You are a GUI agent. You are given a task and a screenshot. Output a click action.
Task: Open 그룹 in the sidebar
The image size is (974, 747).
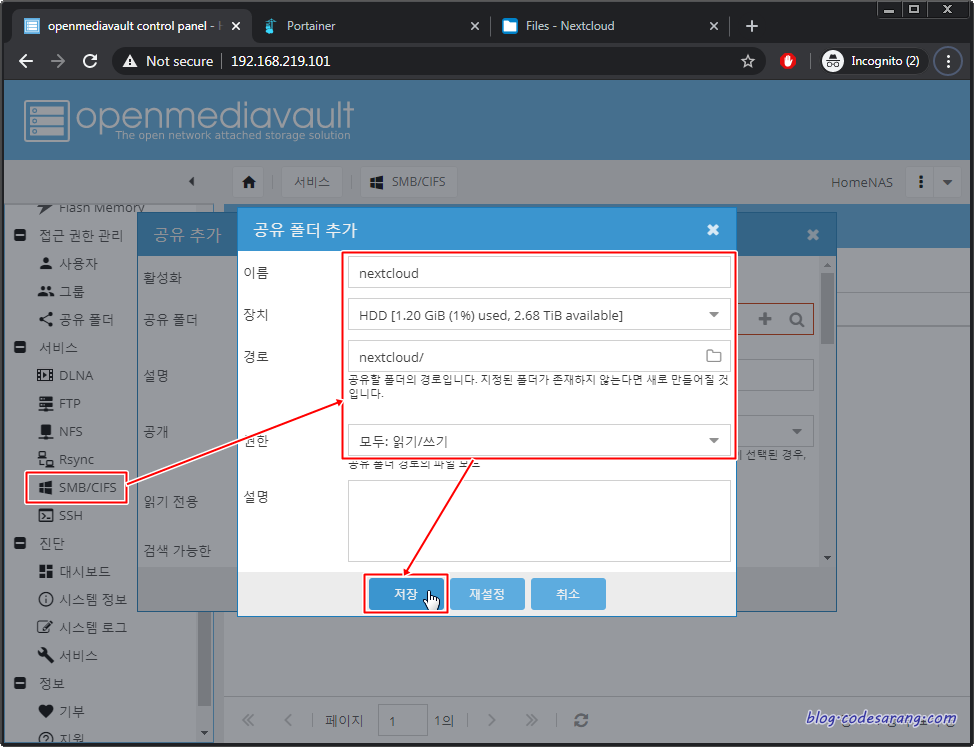[61, 291]
